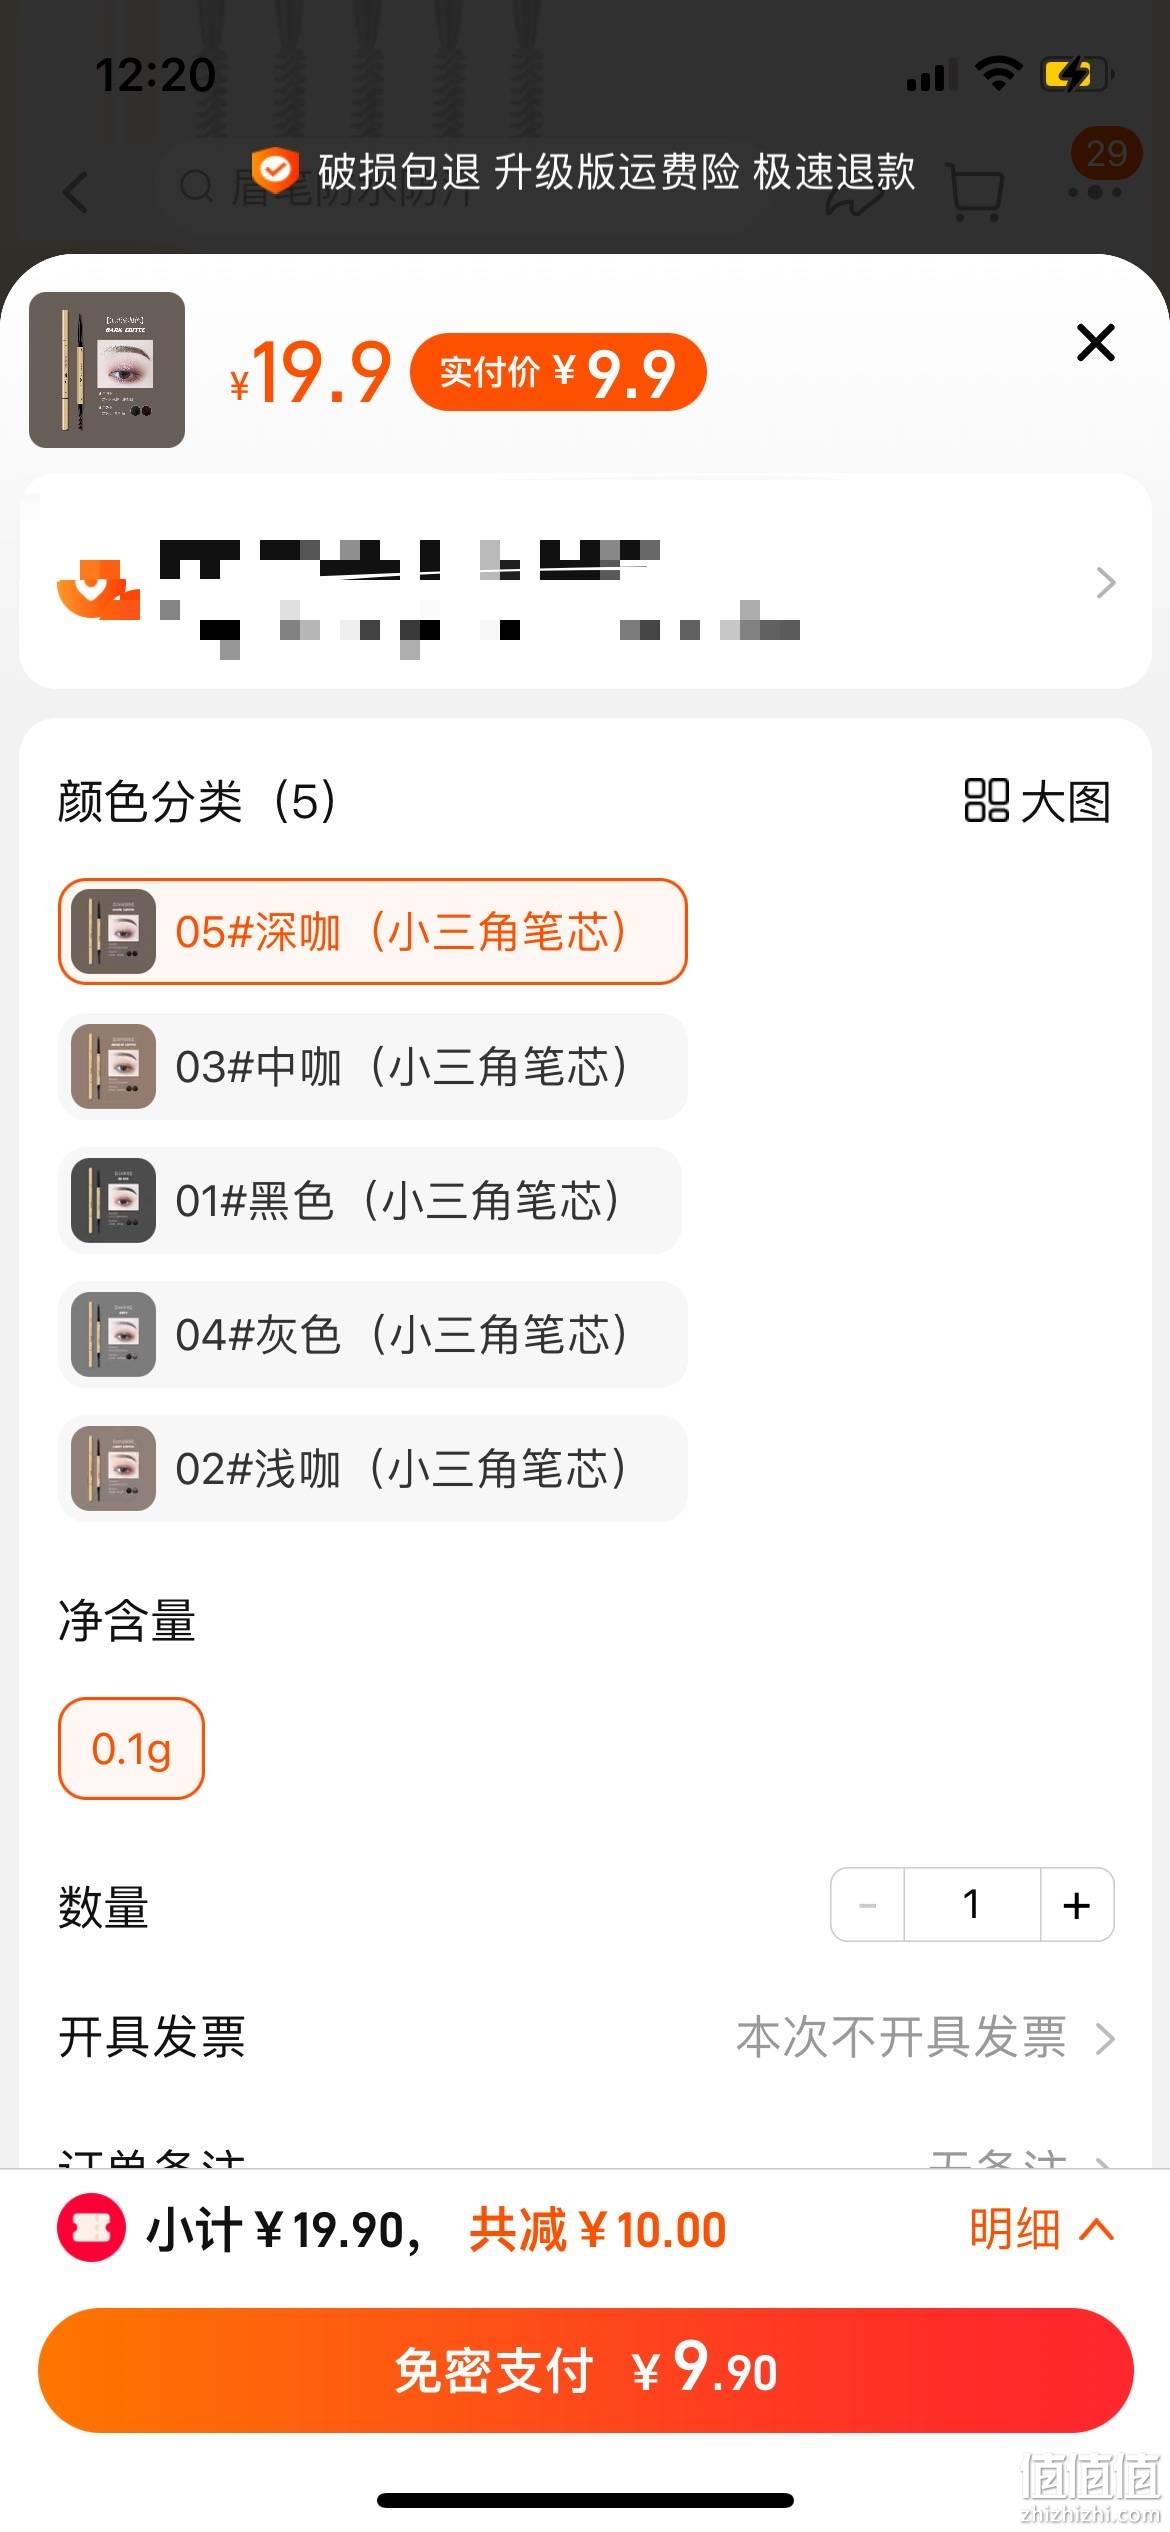
Task: Pick the 02#浅咖 color entry
Action: tap(372, 1468)
